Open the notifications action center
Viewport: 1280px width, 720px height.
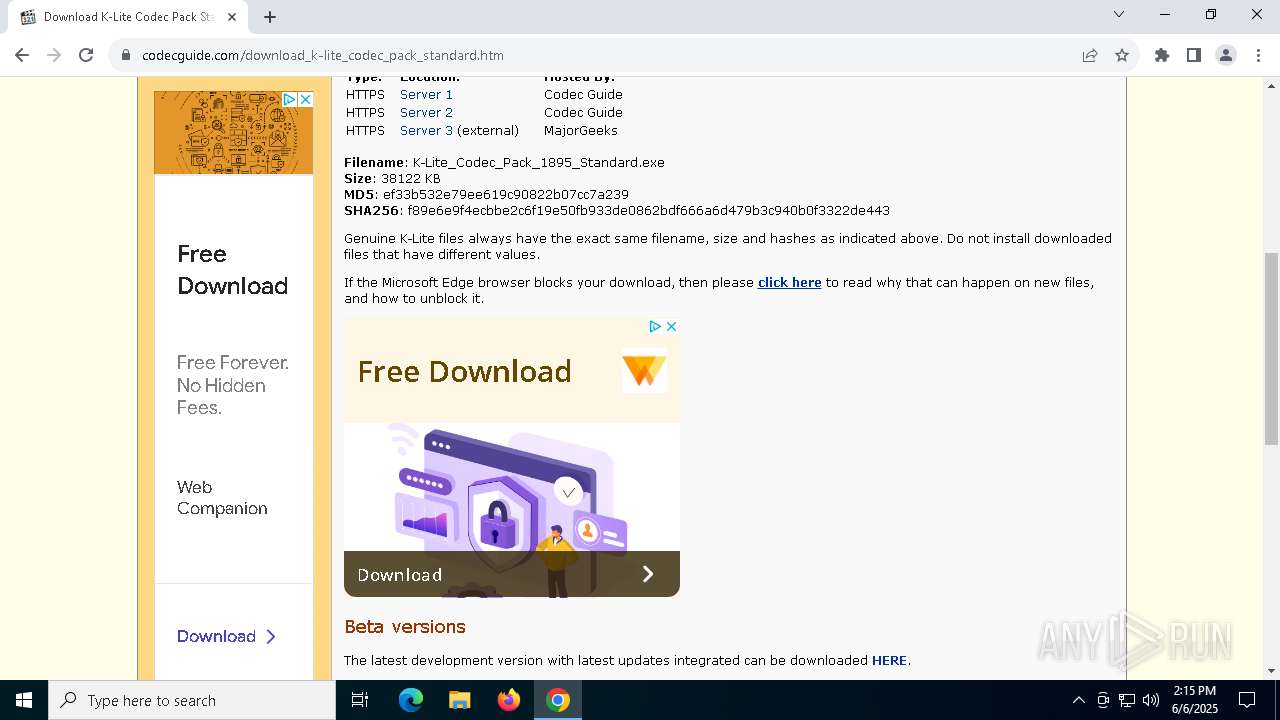coord(1247,700)
